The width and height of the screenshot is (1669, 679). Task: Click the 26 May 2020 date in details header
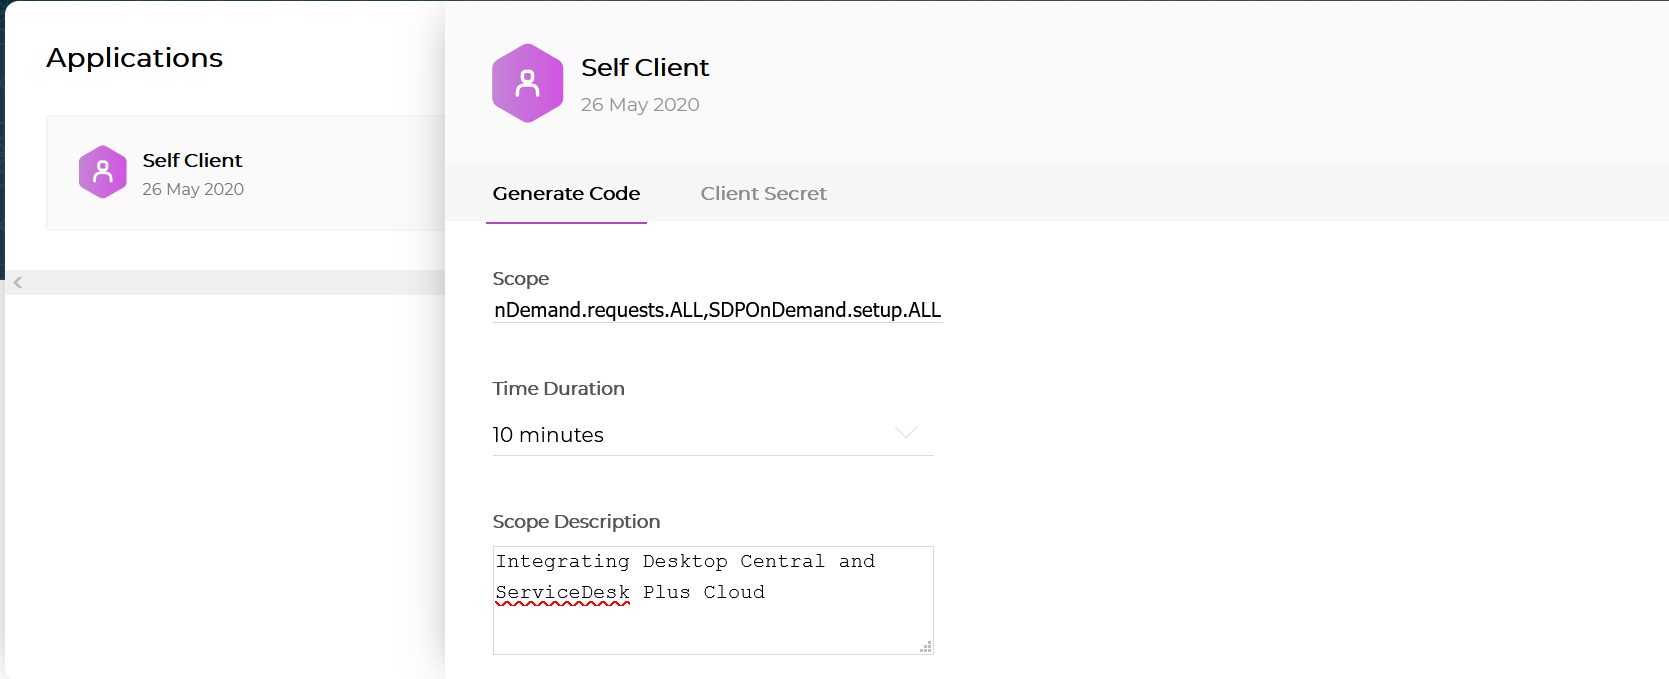click(x=640, y=105)
